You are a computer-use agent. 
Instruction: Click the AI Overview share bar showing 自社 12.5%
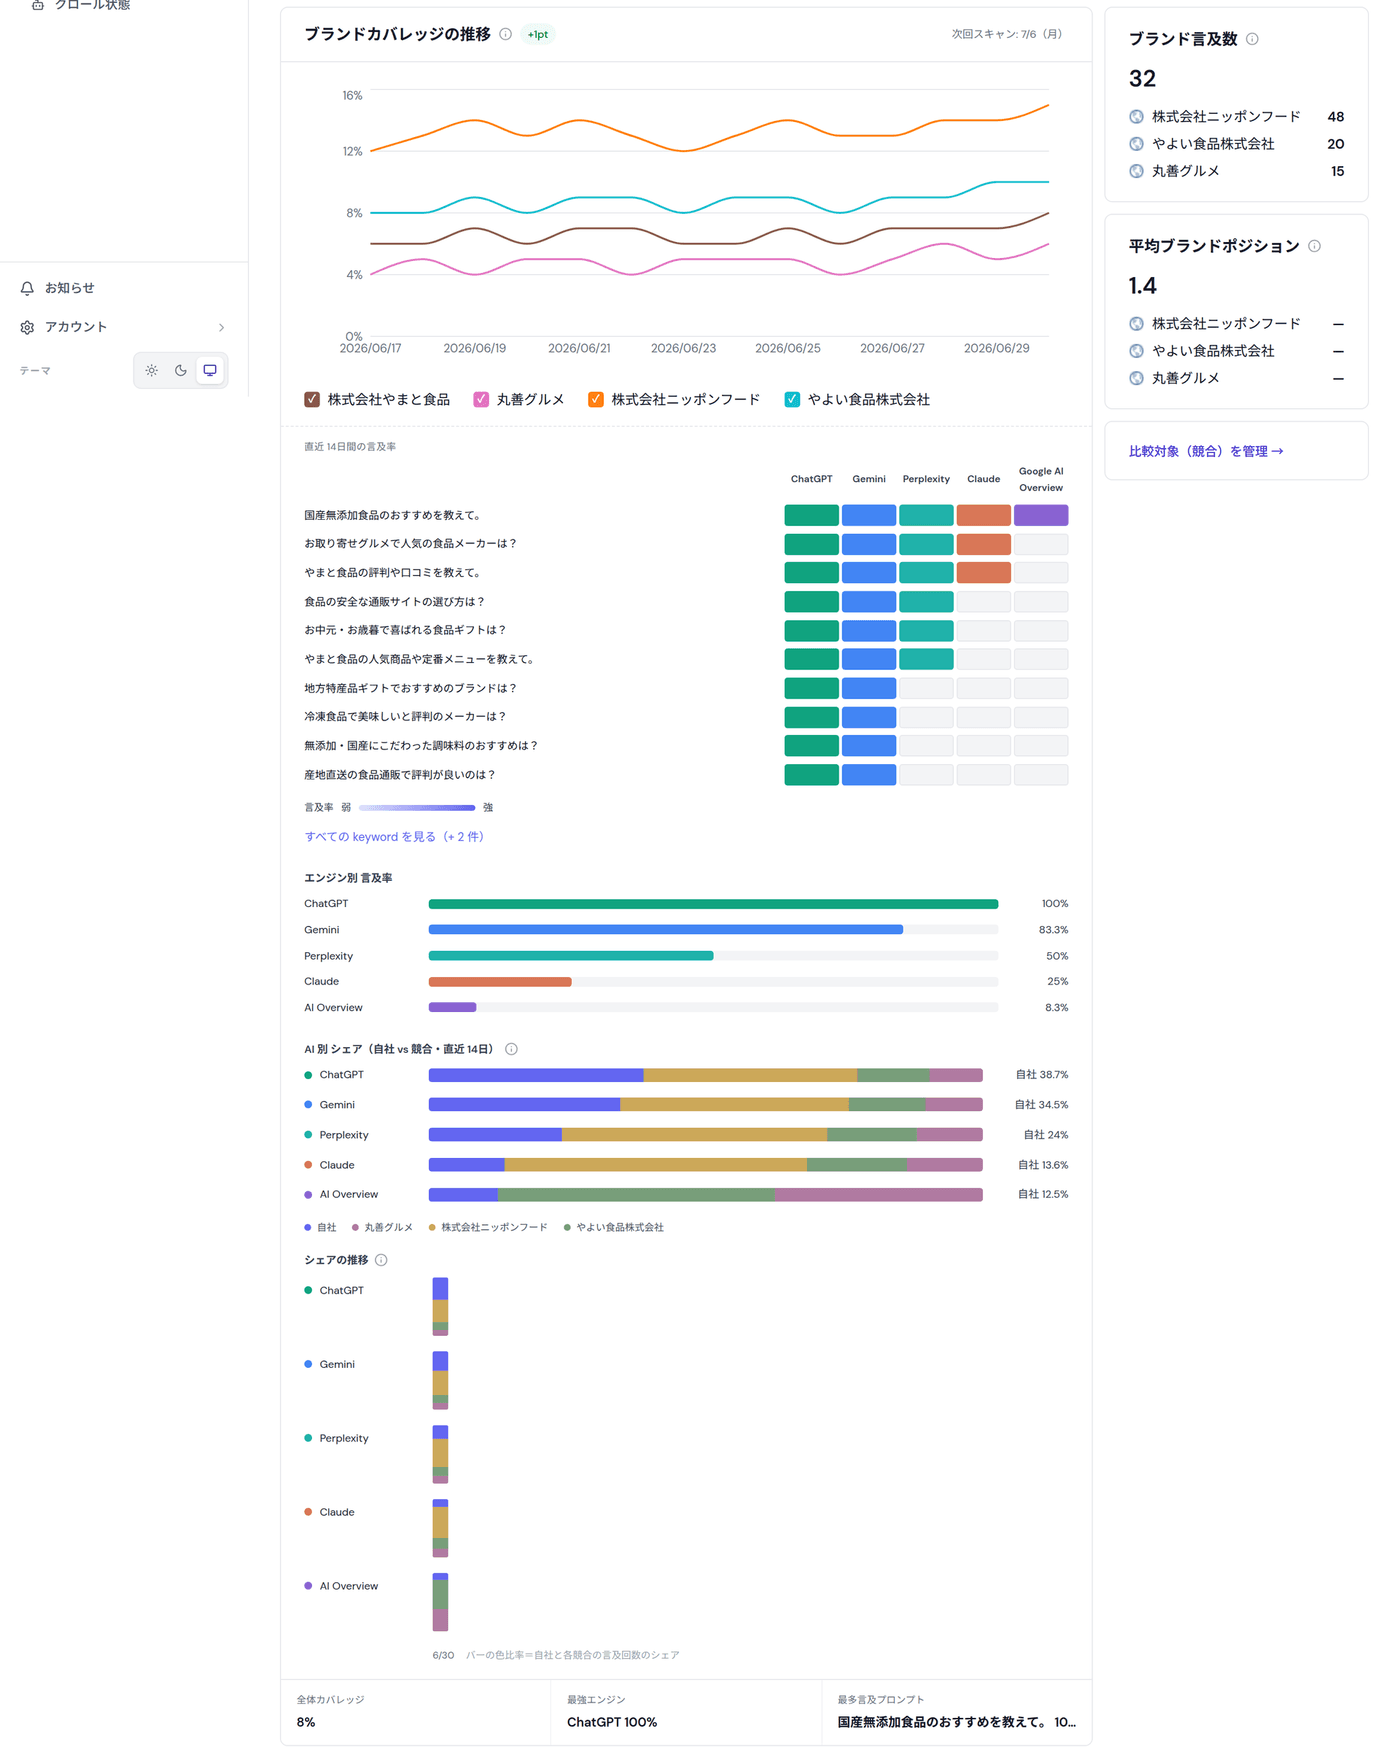click(706, 1195)
